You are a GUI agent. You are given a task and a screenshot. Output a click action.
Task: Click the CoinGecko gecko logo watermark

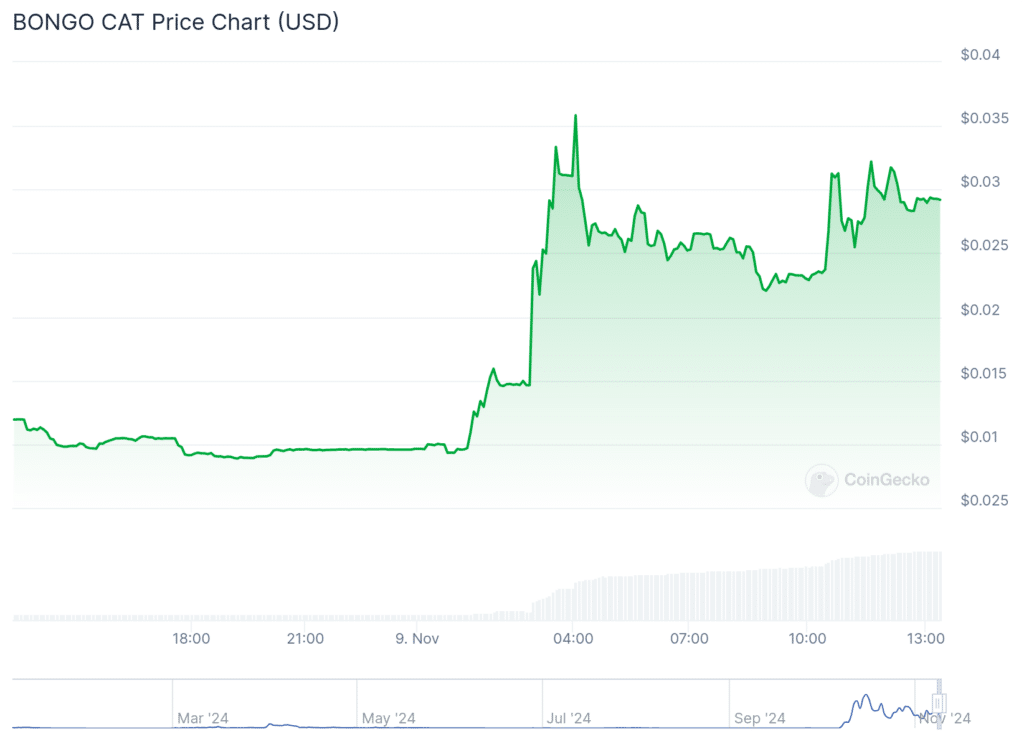pos(822,480)
